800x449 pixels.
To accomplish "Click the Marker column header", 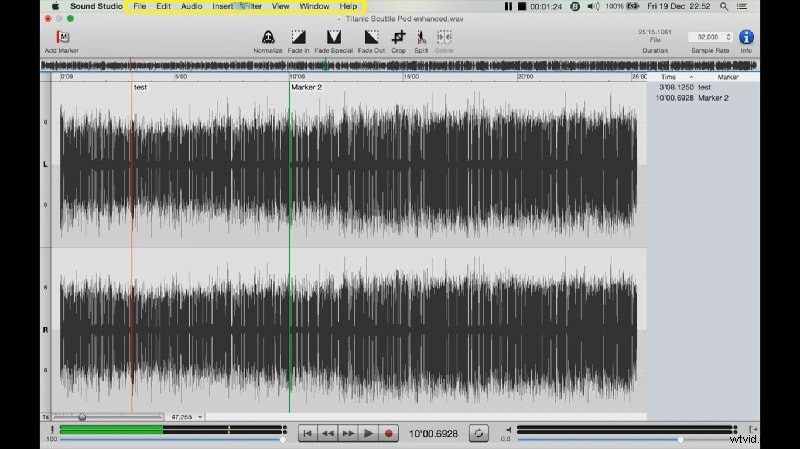I will (x=728, y=77).
